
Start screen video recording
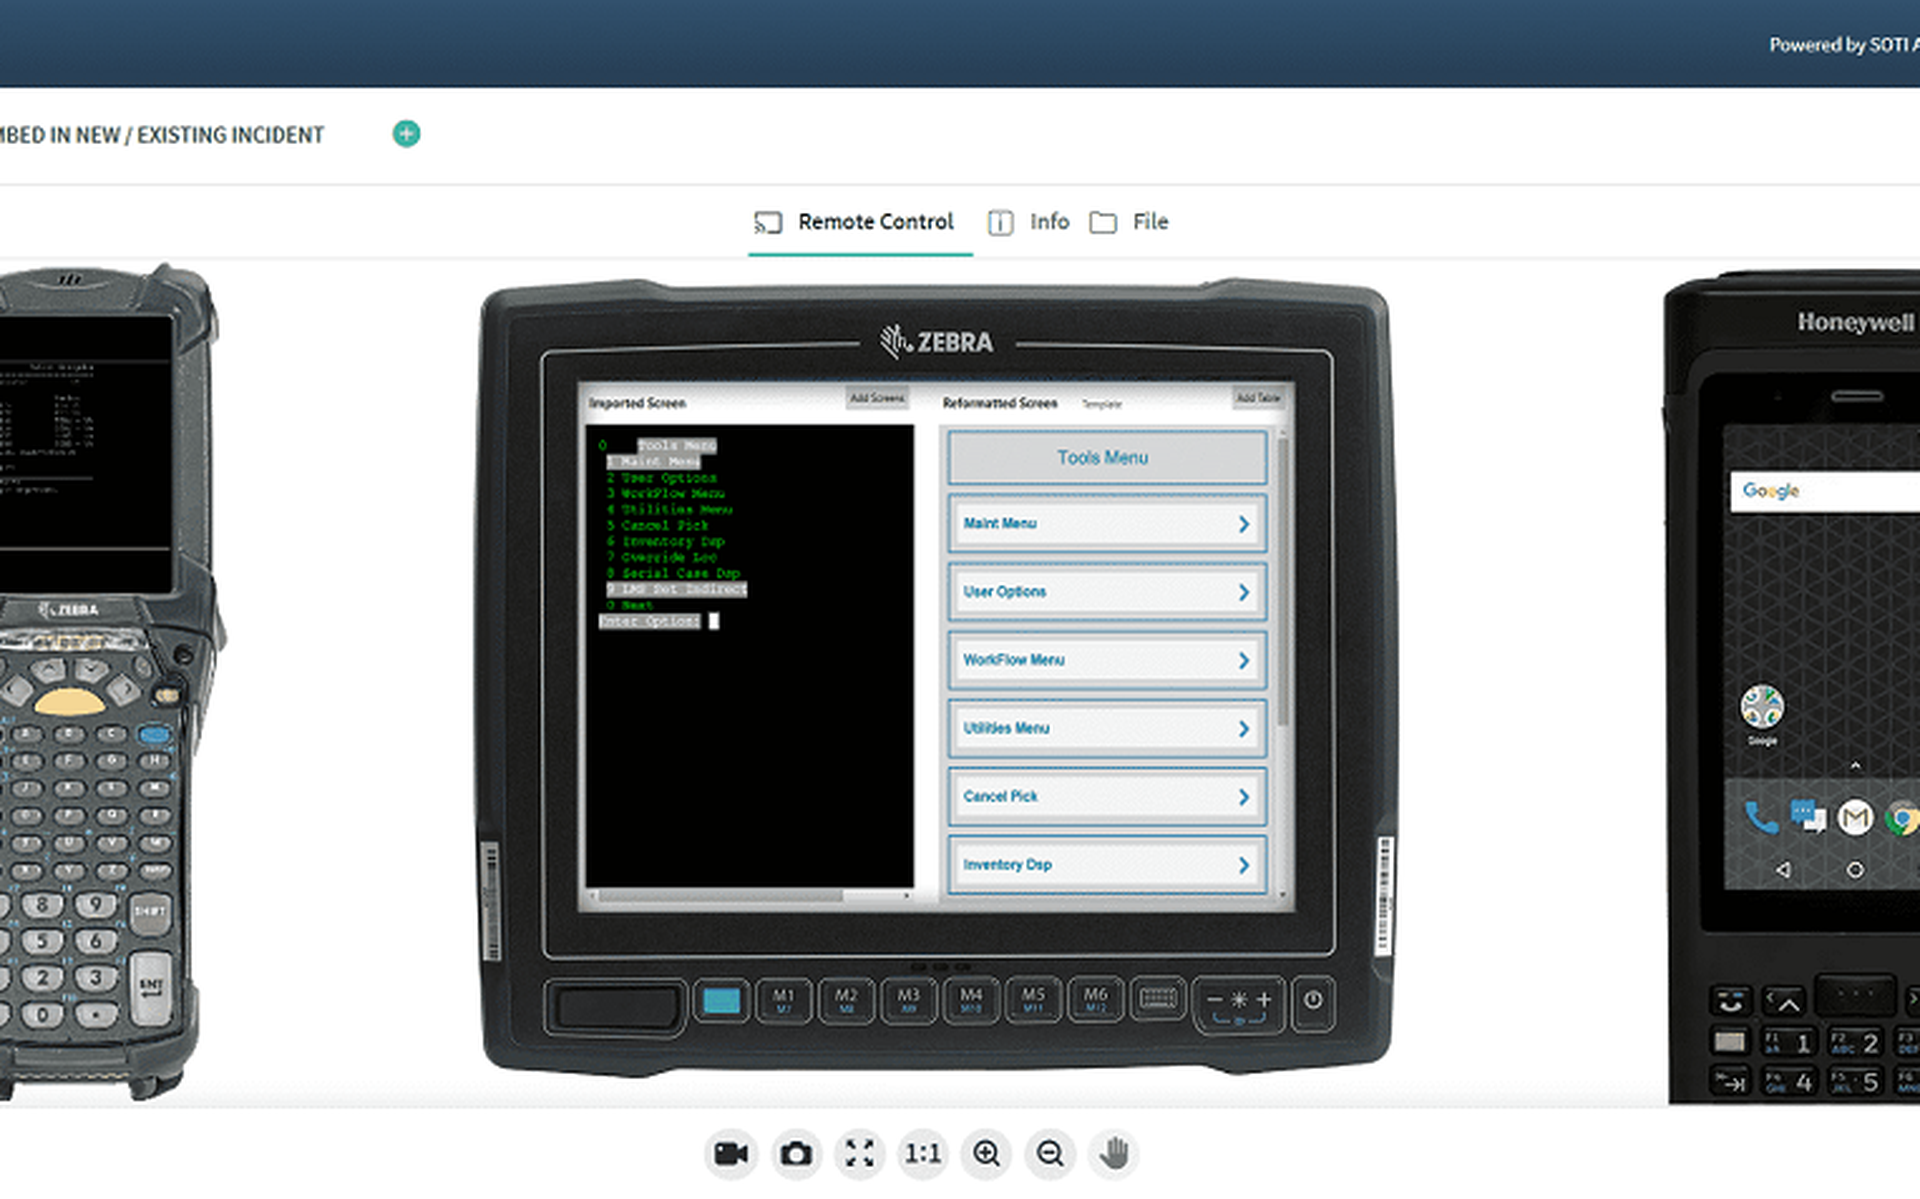731,1154
